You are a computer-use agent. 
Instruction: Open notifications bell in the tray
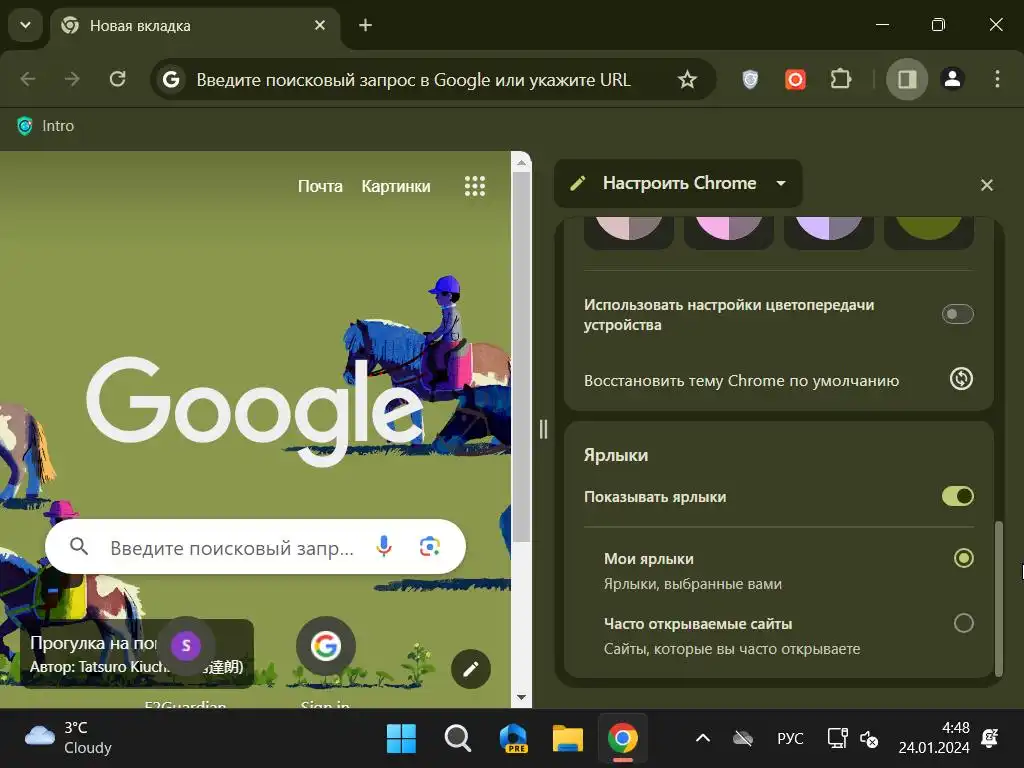pyautogui.click(x=990, y=738)
